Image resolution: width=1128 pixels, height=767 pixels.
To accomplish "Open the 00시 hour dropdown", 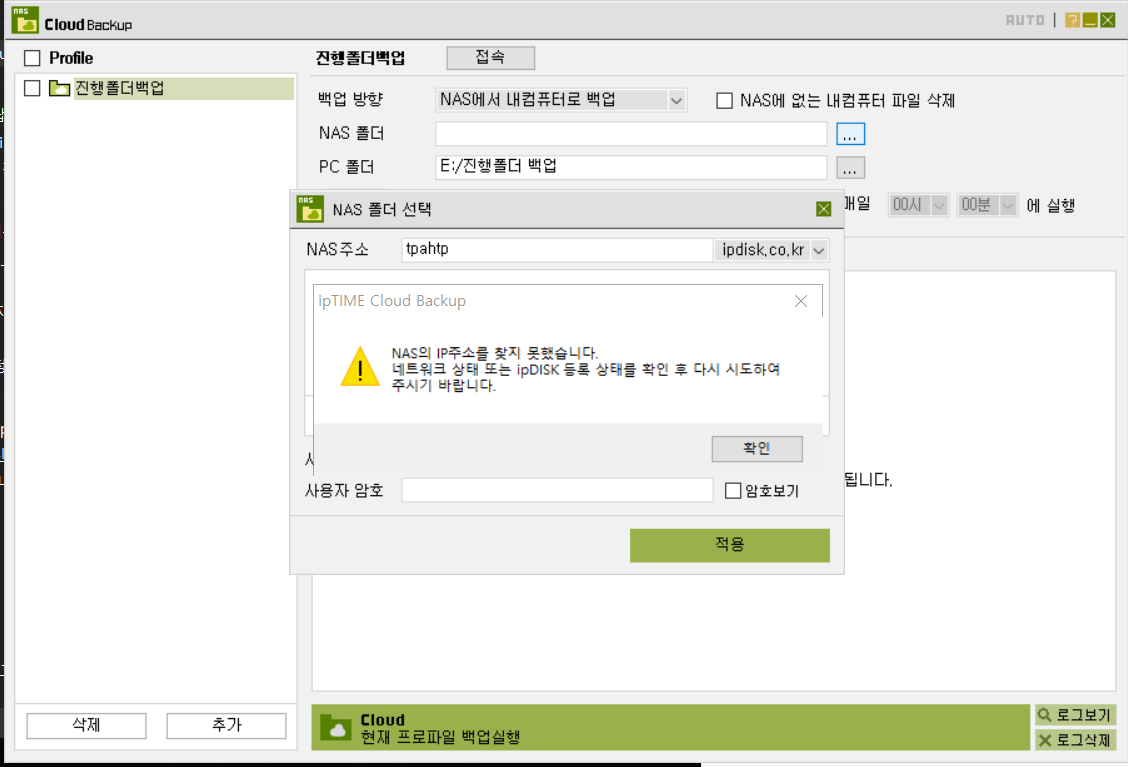I will tap(919, 205).
